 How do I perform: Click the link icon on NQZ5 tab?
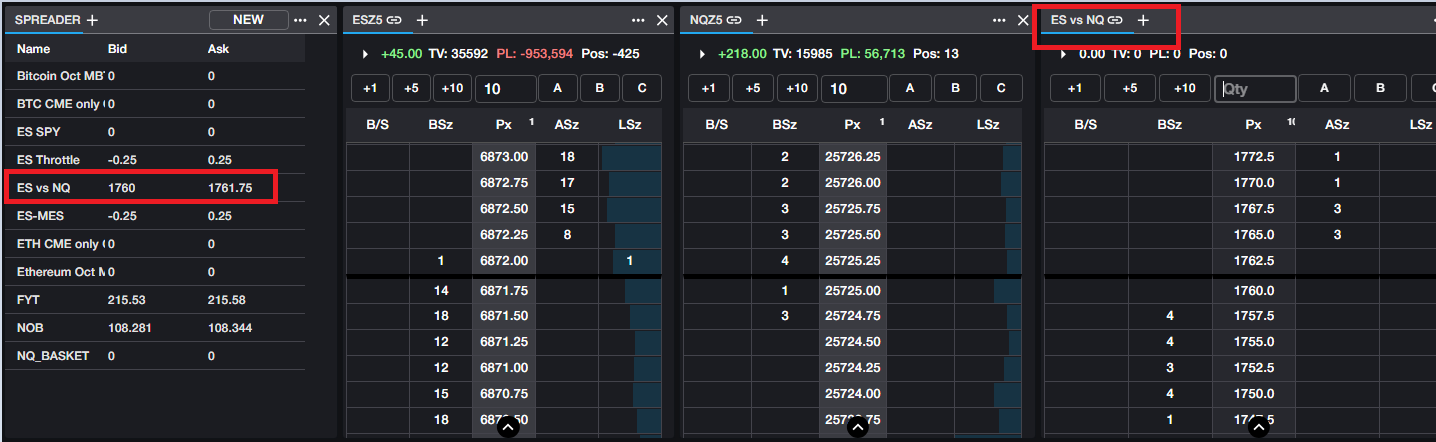pos(734,20)
